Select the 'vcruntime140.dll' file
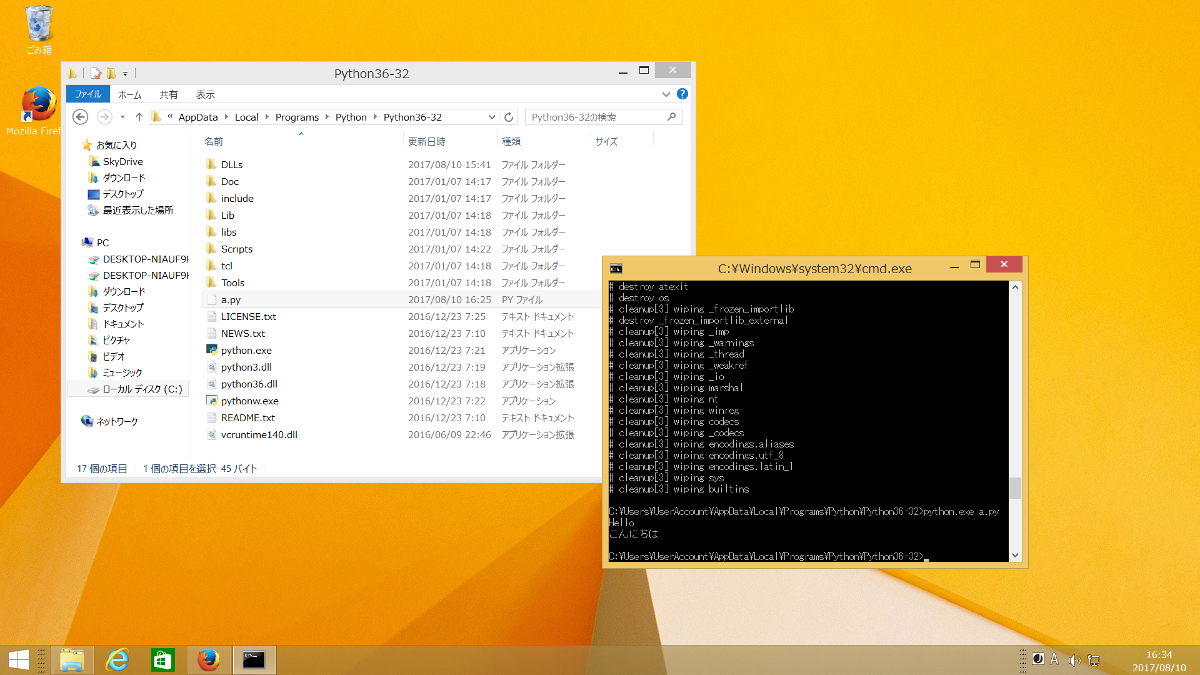Image resolution: width=1200 pixels, height=675 pixels. [x=259, y=434]
